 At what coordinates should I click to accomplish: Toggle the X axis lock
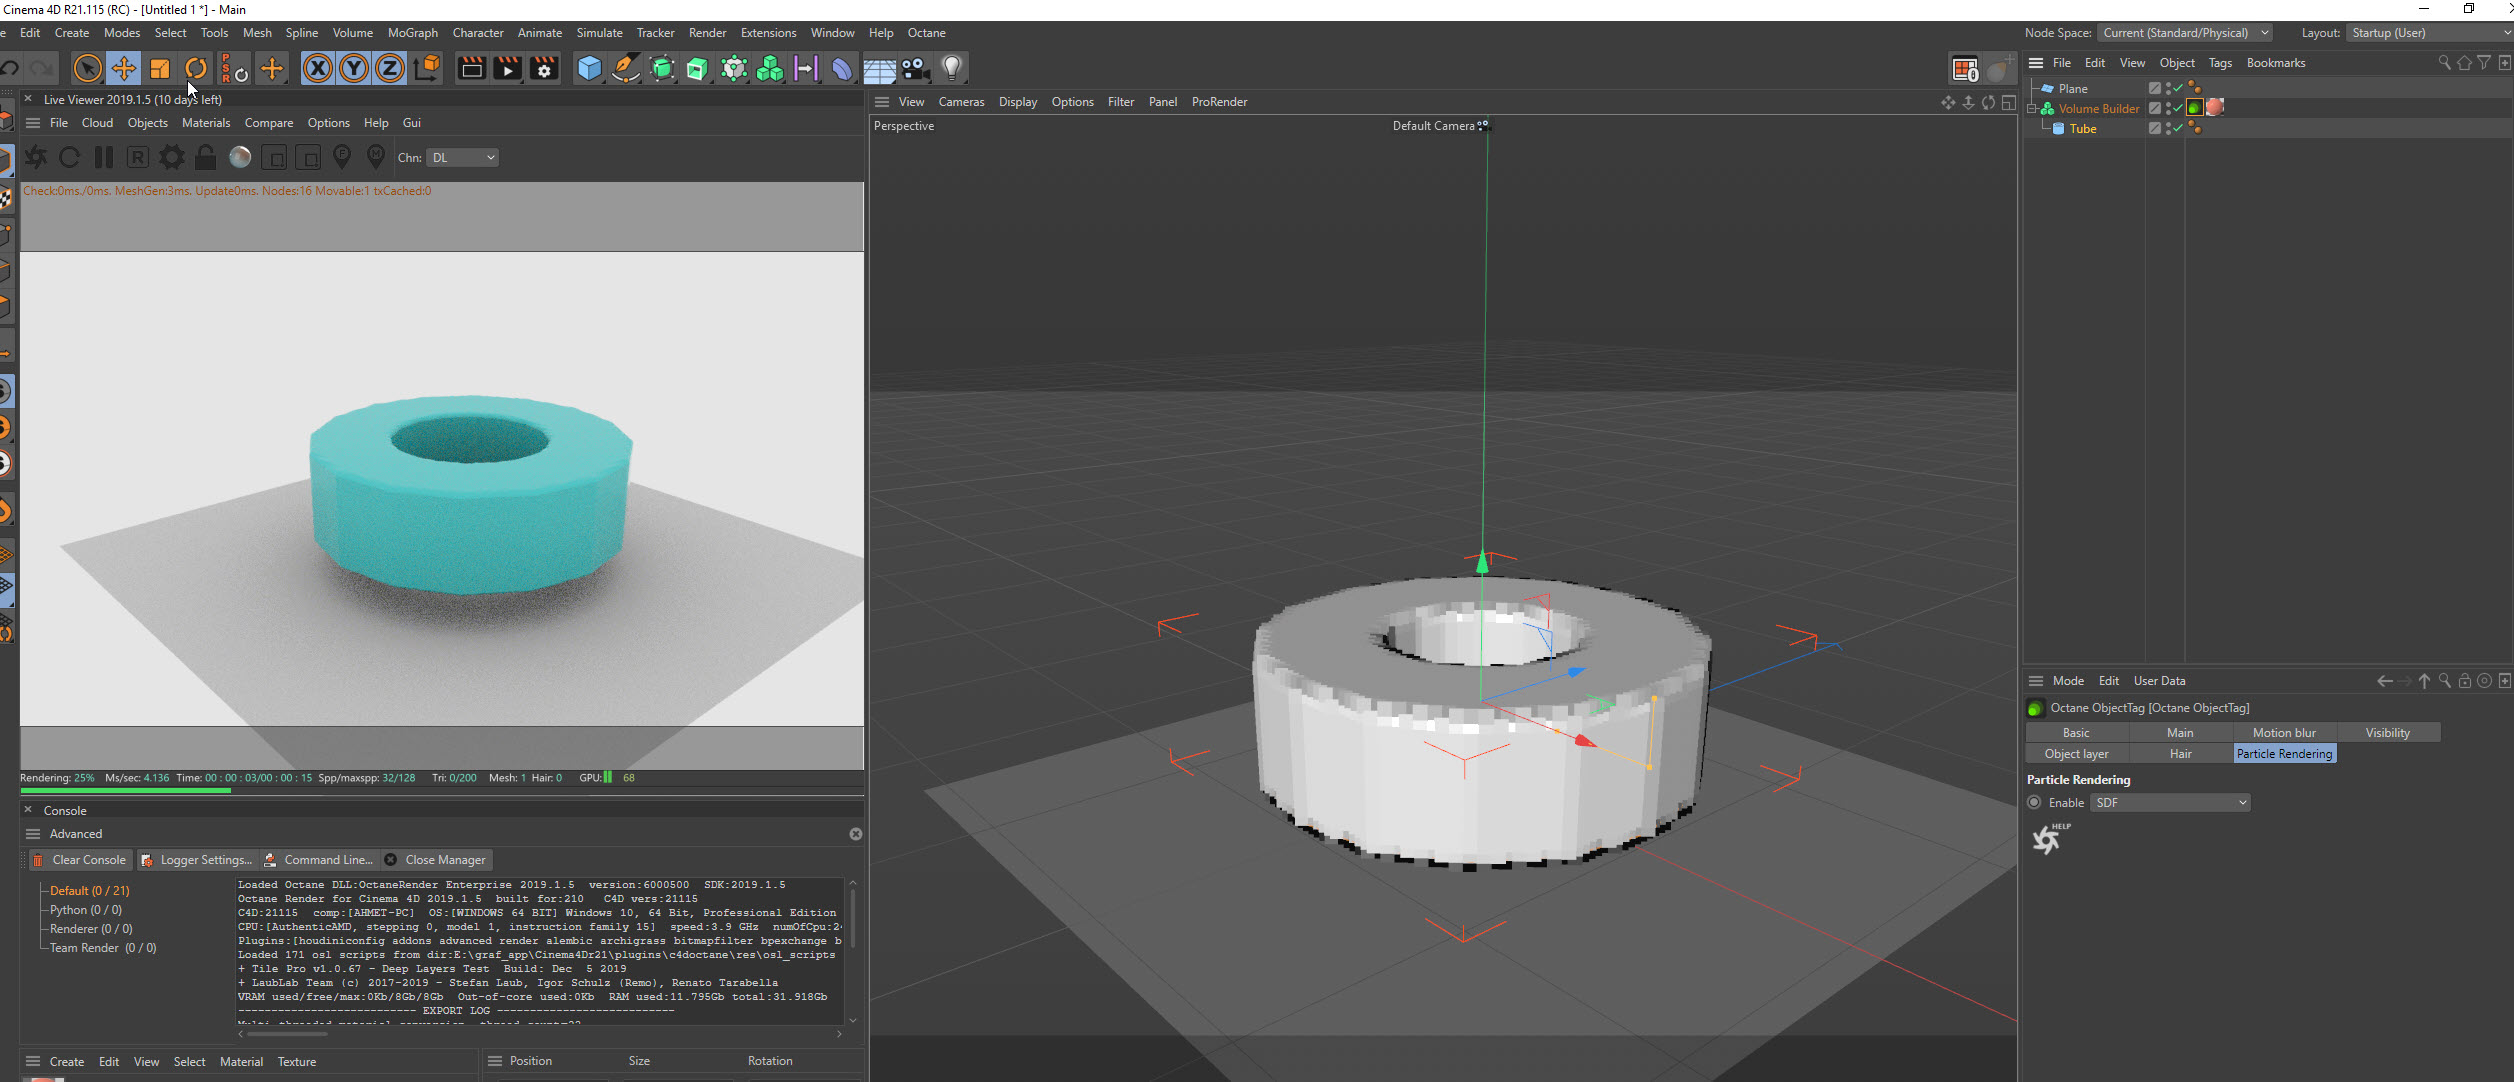coord(318,68)
